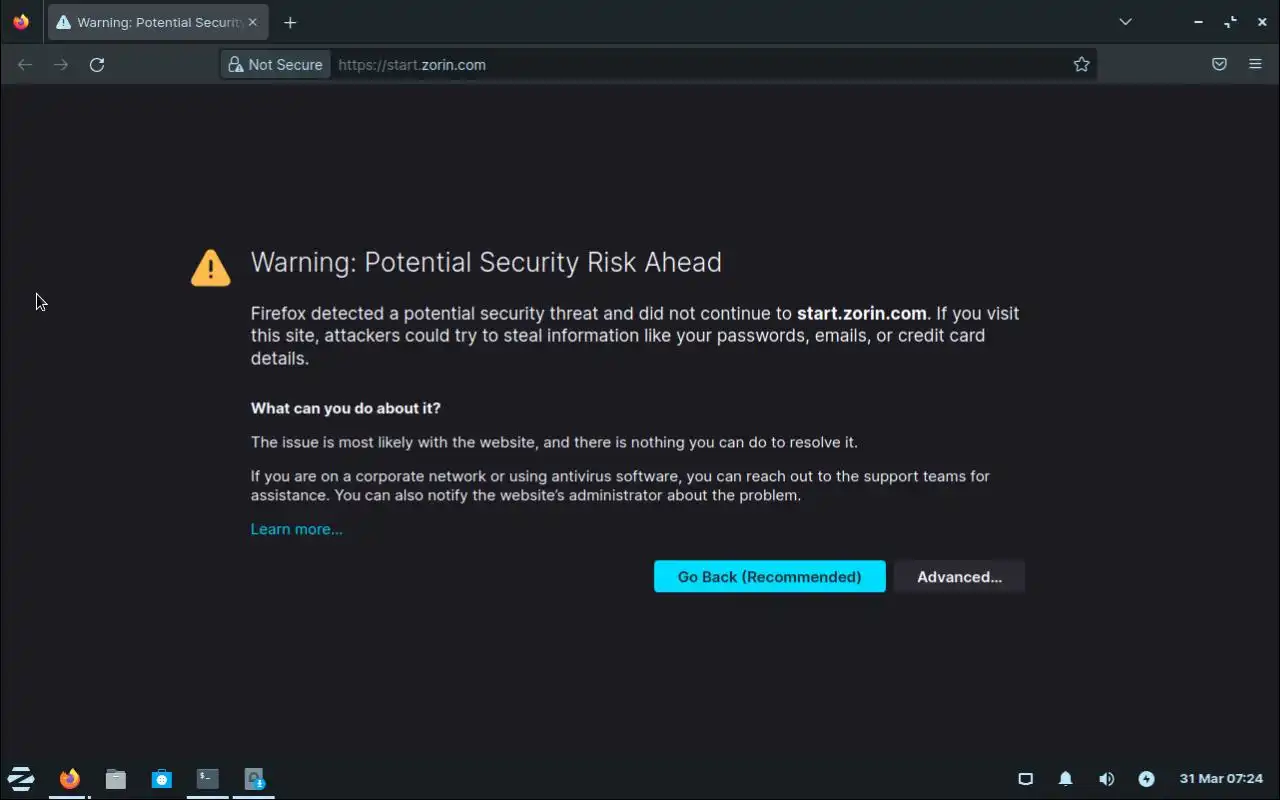Go back one page with the back arrow

click(x=25, y=64)
